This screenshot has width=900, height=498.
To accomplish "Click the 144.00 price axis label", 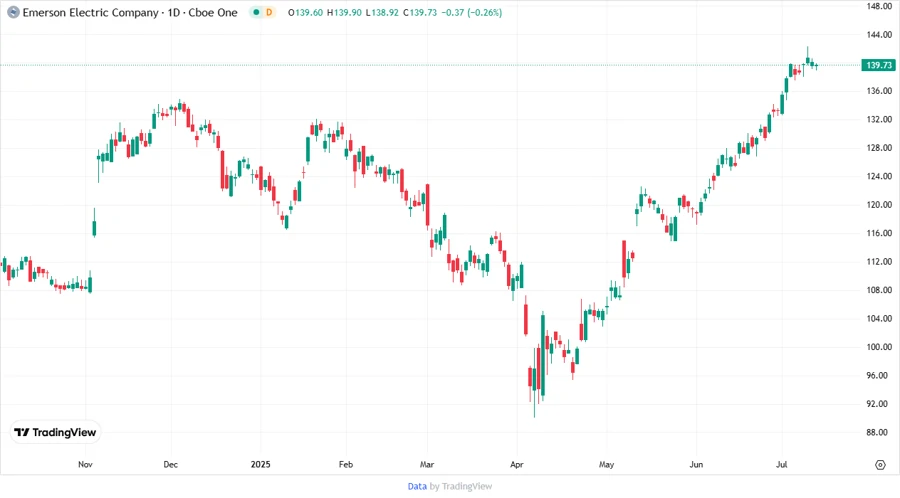I will 879,35.
